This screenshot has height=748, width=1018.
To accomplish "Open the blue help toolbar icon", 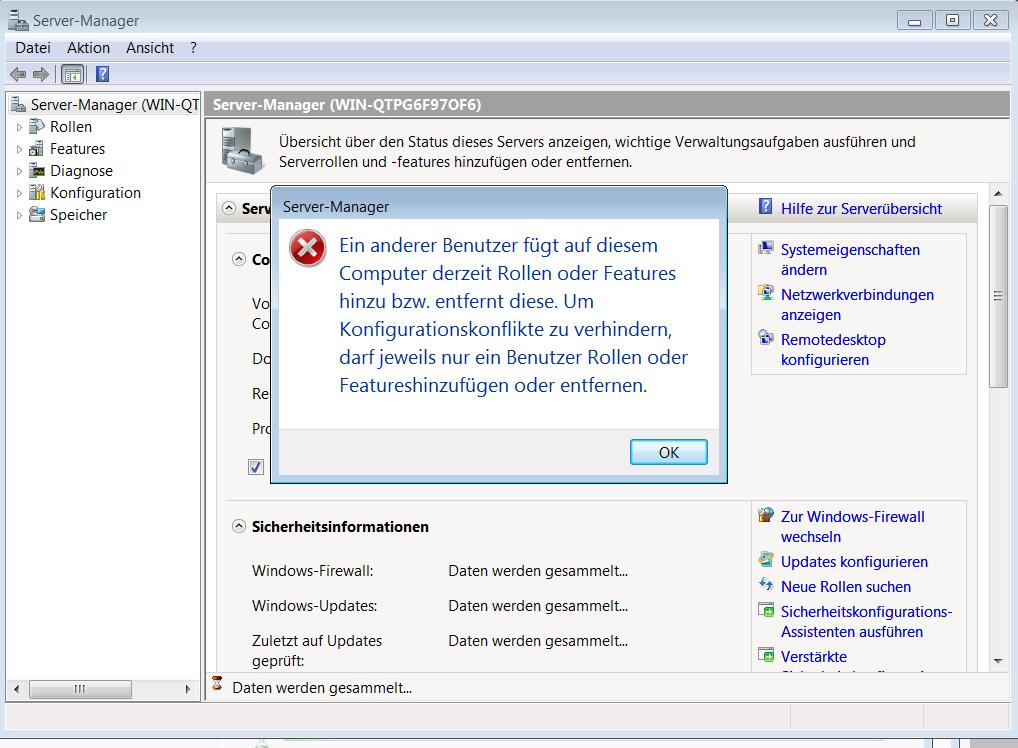I will click(x=103, y=74).
